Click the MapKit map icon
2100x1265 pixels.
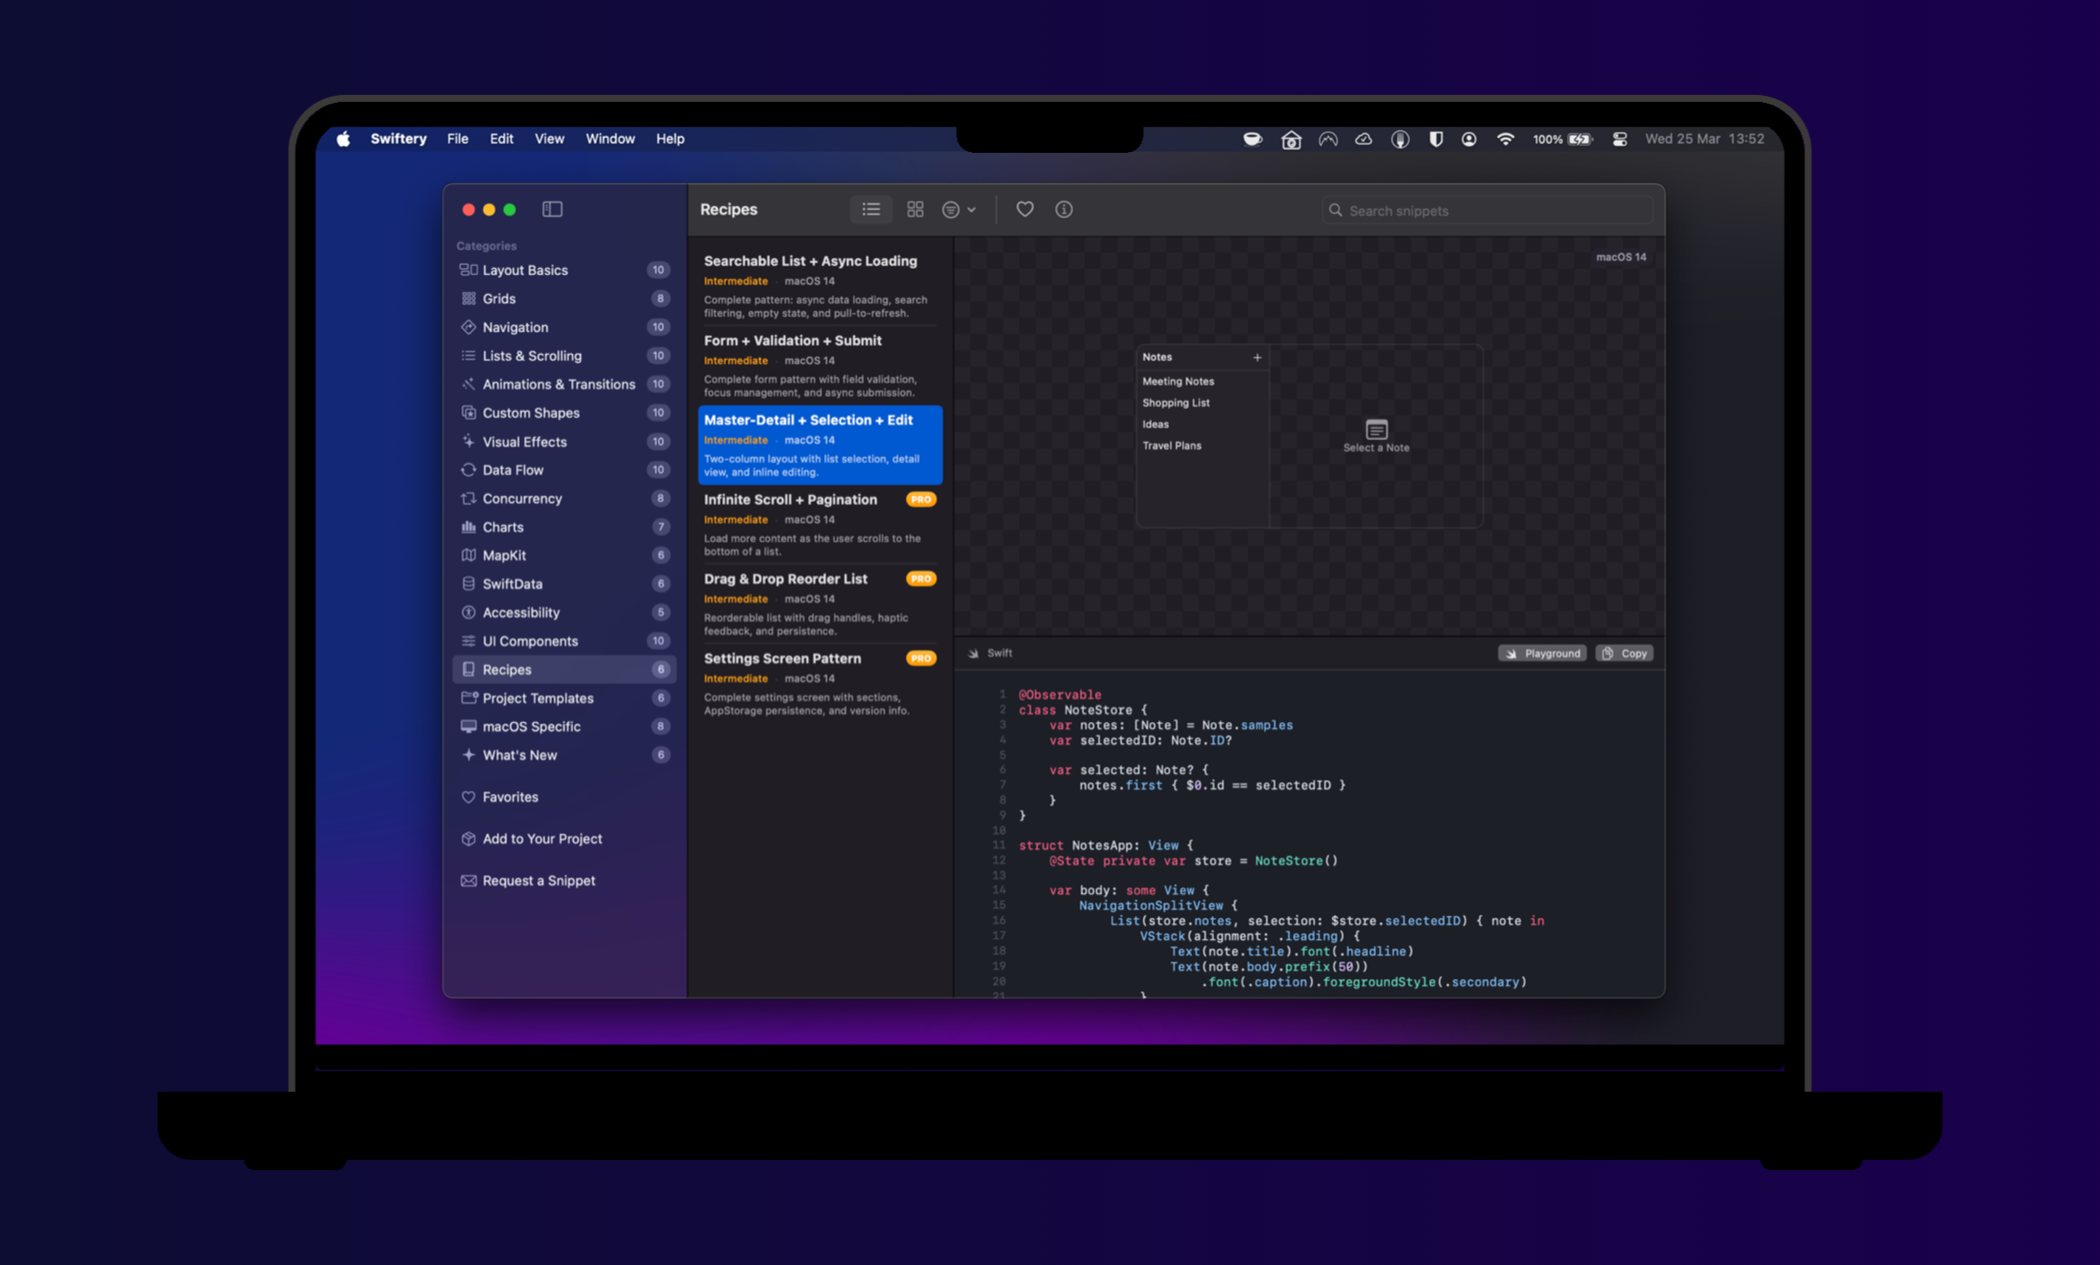tap(468, 555)
